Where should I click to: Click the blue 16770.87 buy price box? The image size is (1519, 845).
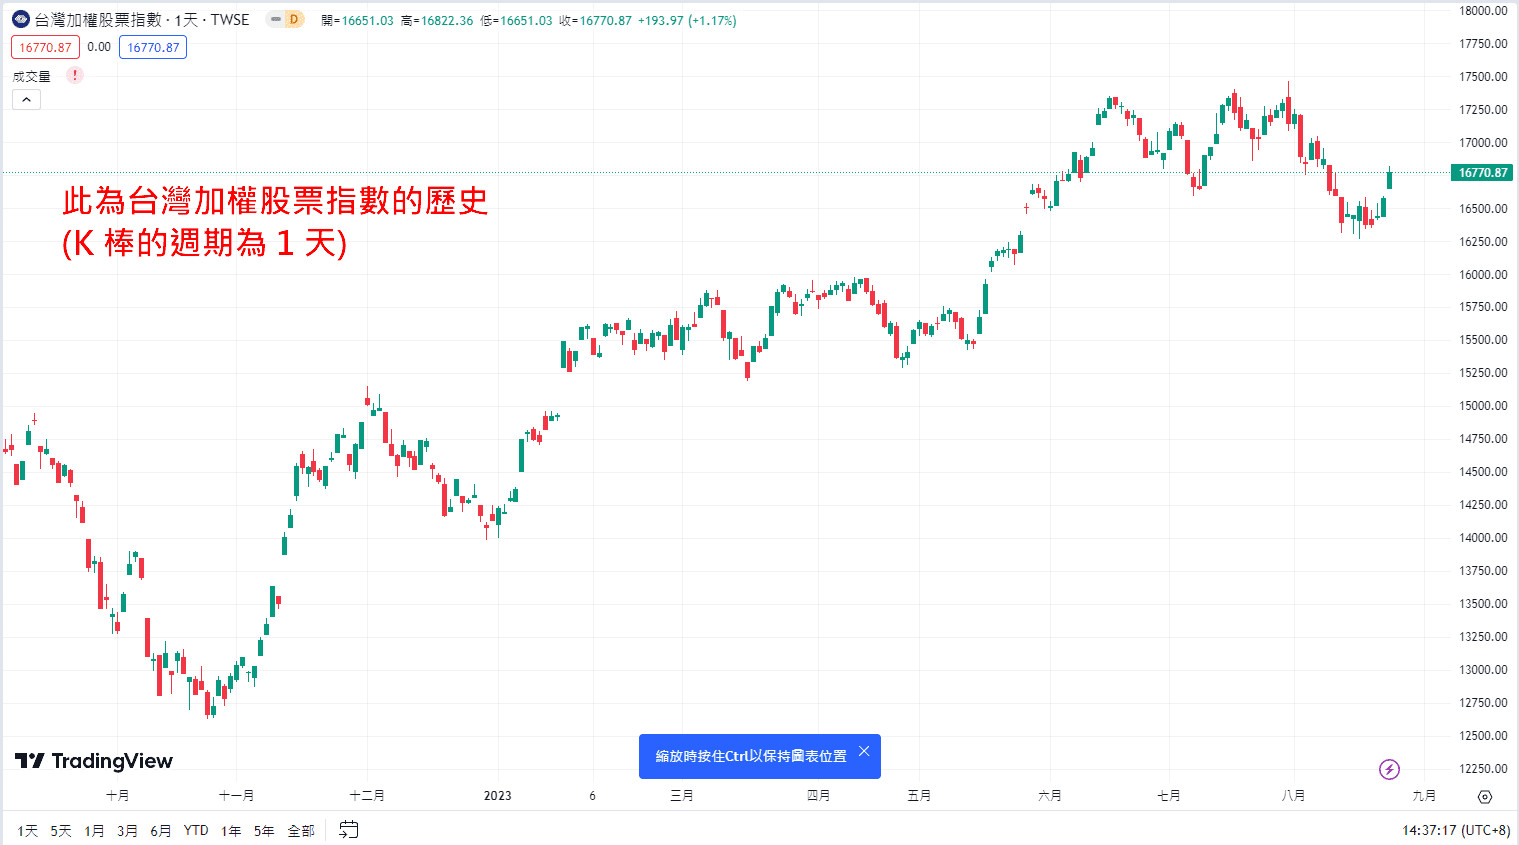tap(153, 47)
